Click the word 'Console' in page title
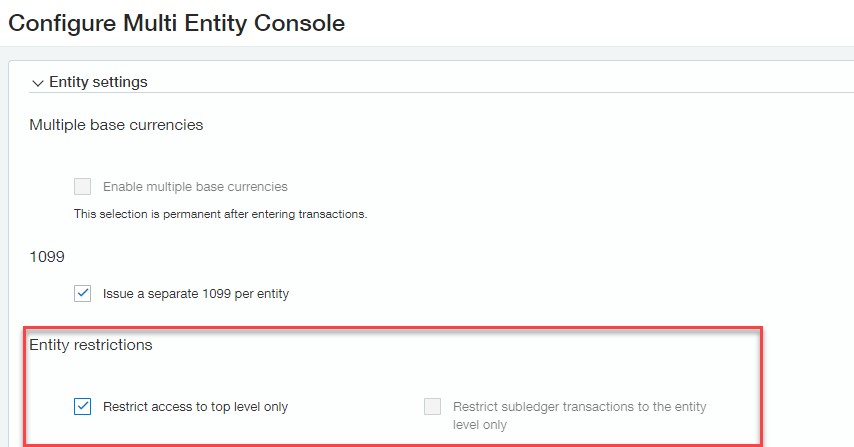This screenshot has height=447, width=854. click(x=301, y=23)
